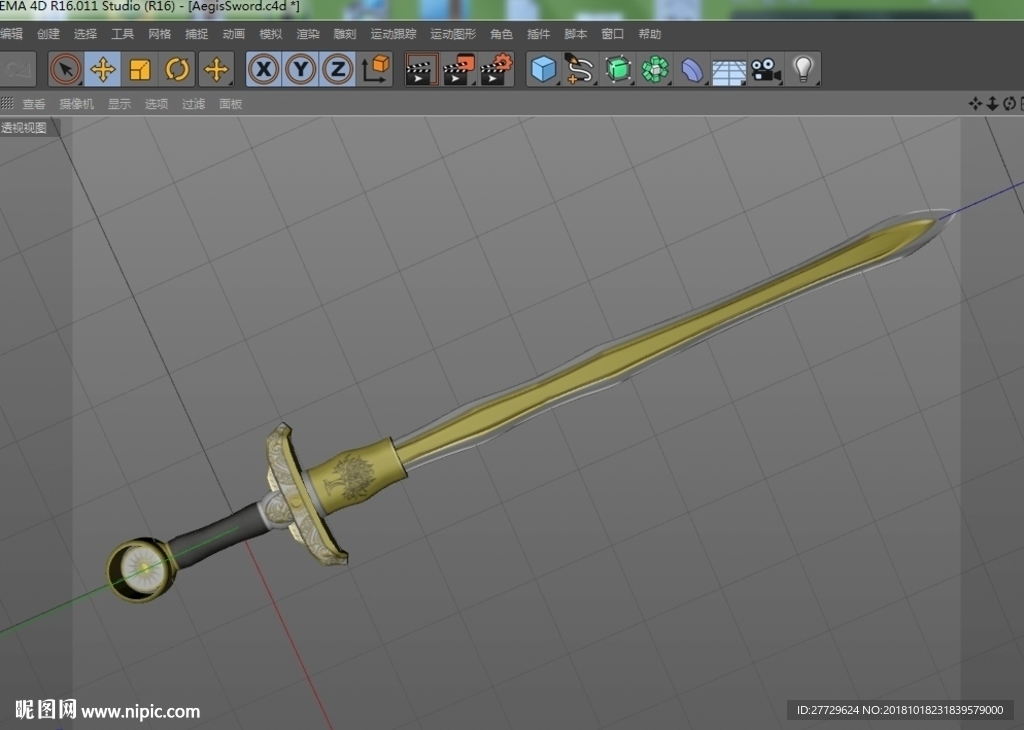Pick the Rotate tool
Viewport: 1024px width, 730px height.
177,69
